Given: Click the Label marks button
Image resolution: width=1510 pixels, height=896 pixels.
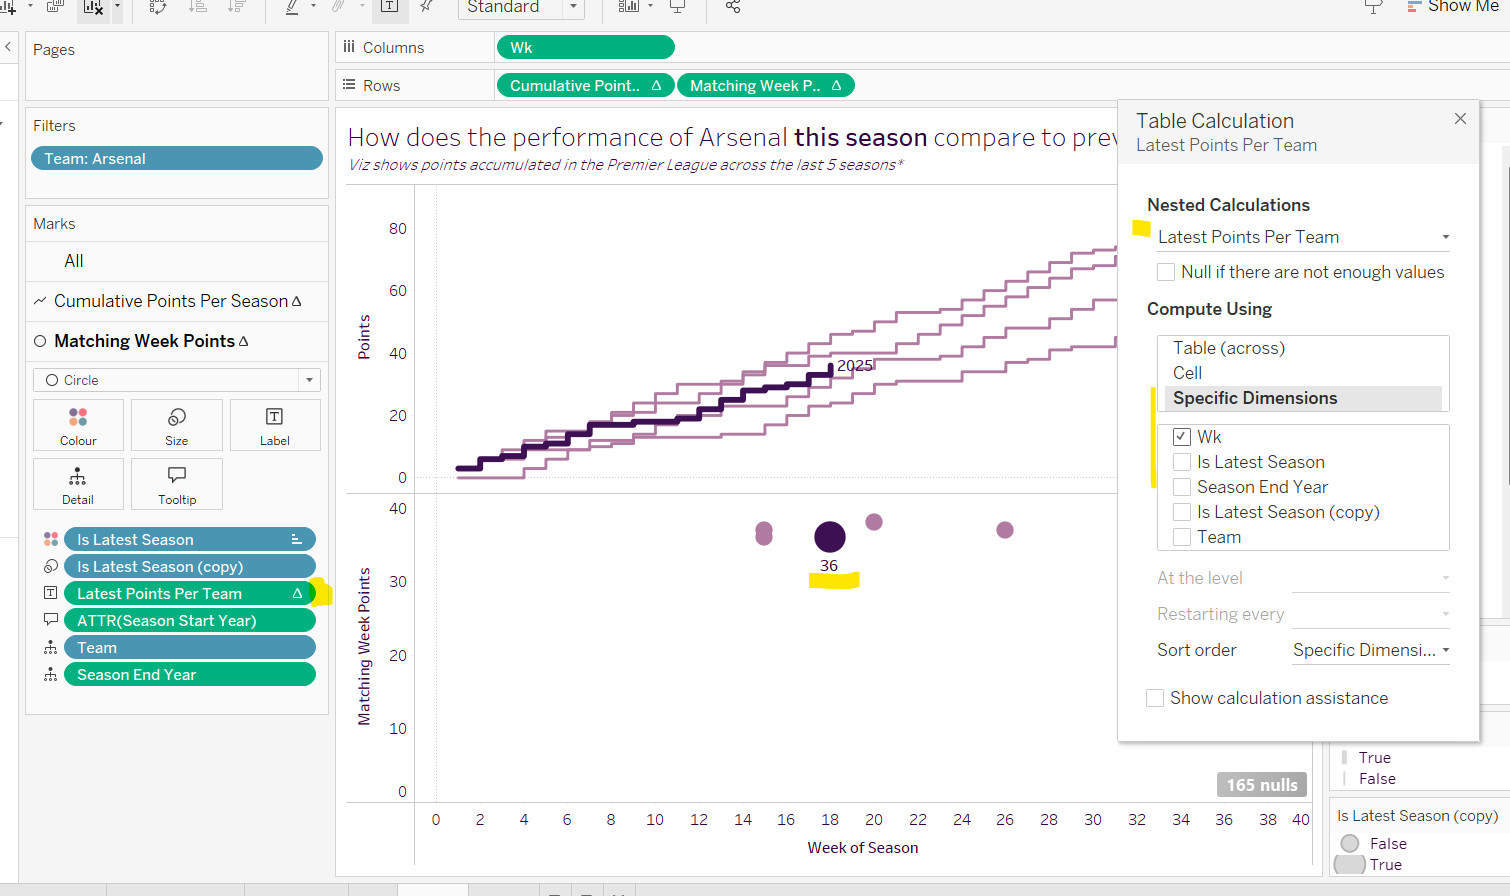Looking at the screenshot, I should (275, 425).
